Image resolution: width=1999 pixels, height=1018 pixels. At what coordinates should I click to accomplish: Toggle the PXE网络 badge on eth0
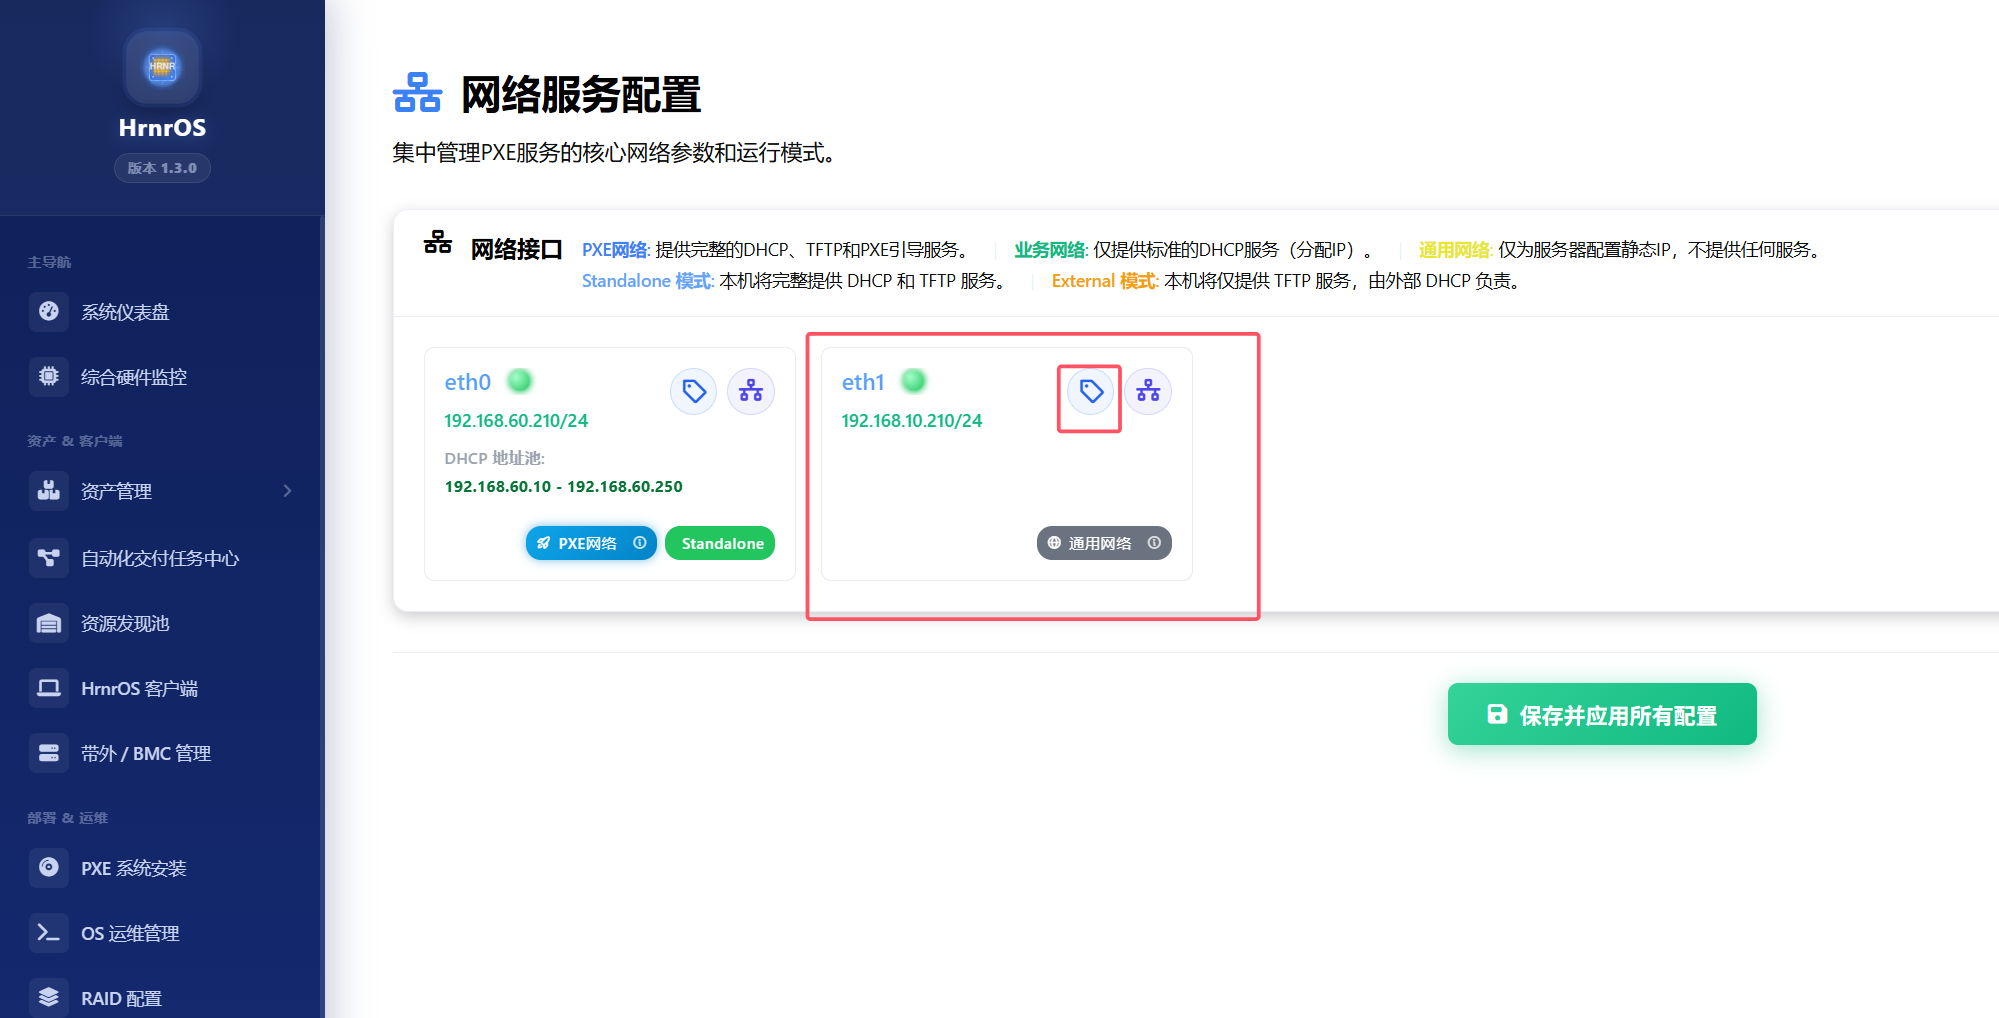click(x=590, y=543)
